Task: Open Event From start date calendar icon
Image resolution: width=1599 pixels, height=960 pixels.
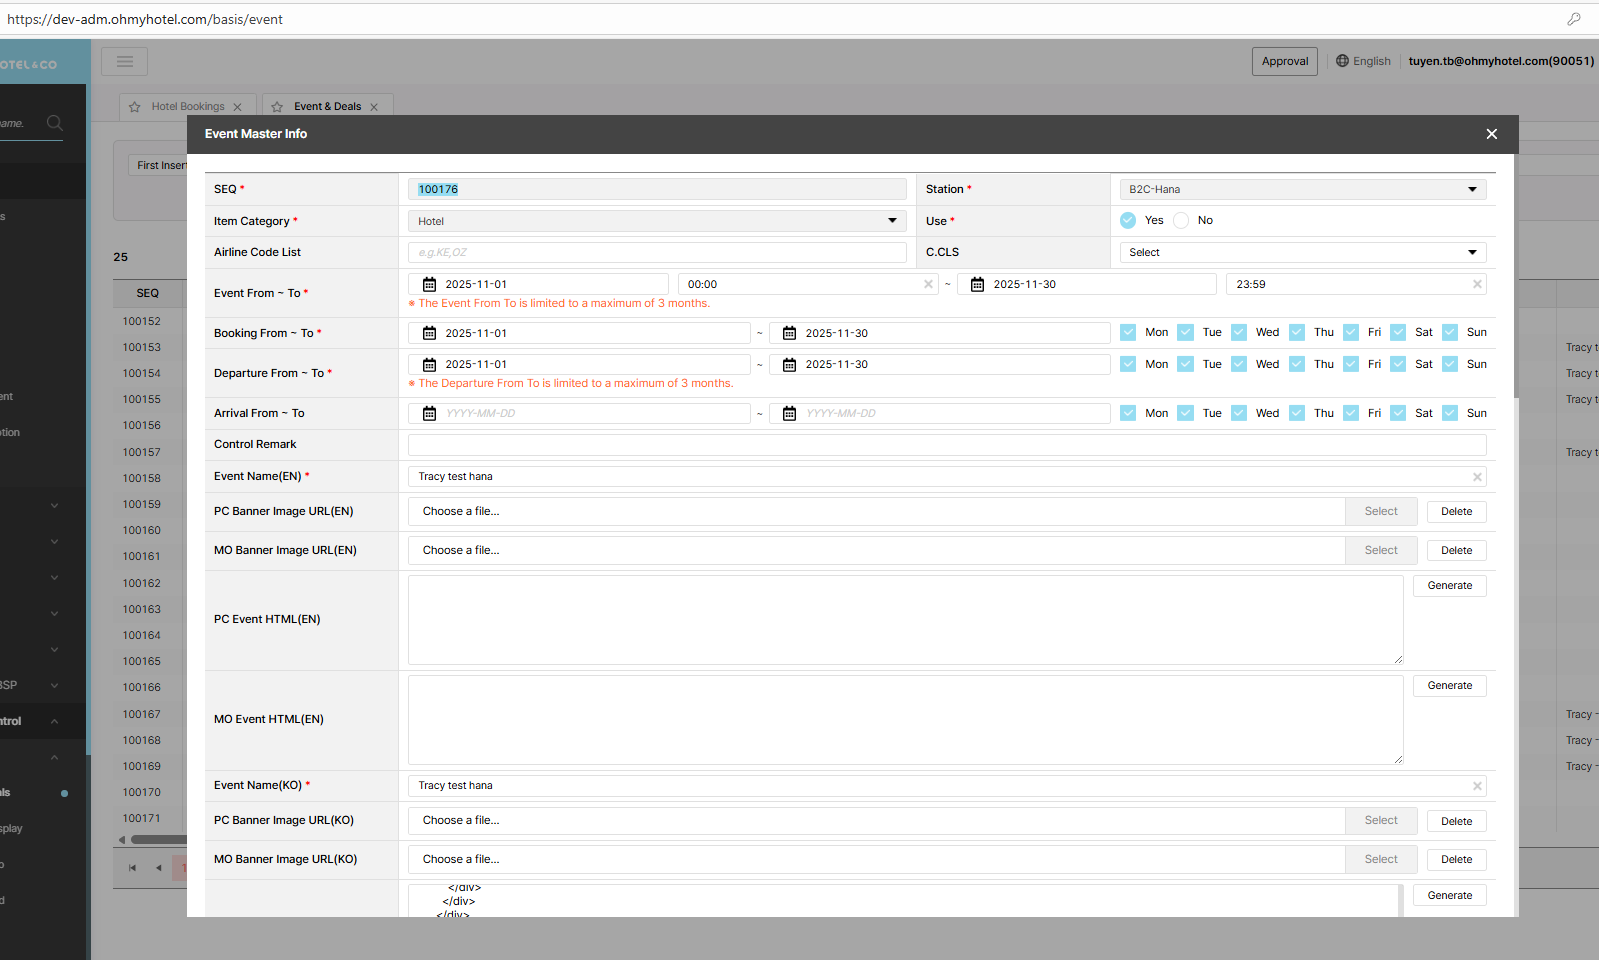Action: tap(429, 285)
